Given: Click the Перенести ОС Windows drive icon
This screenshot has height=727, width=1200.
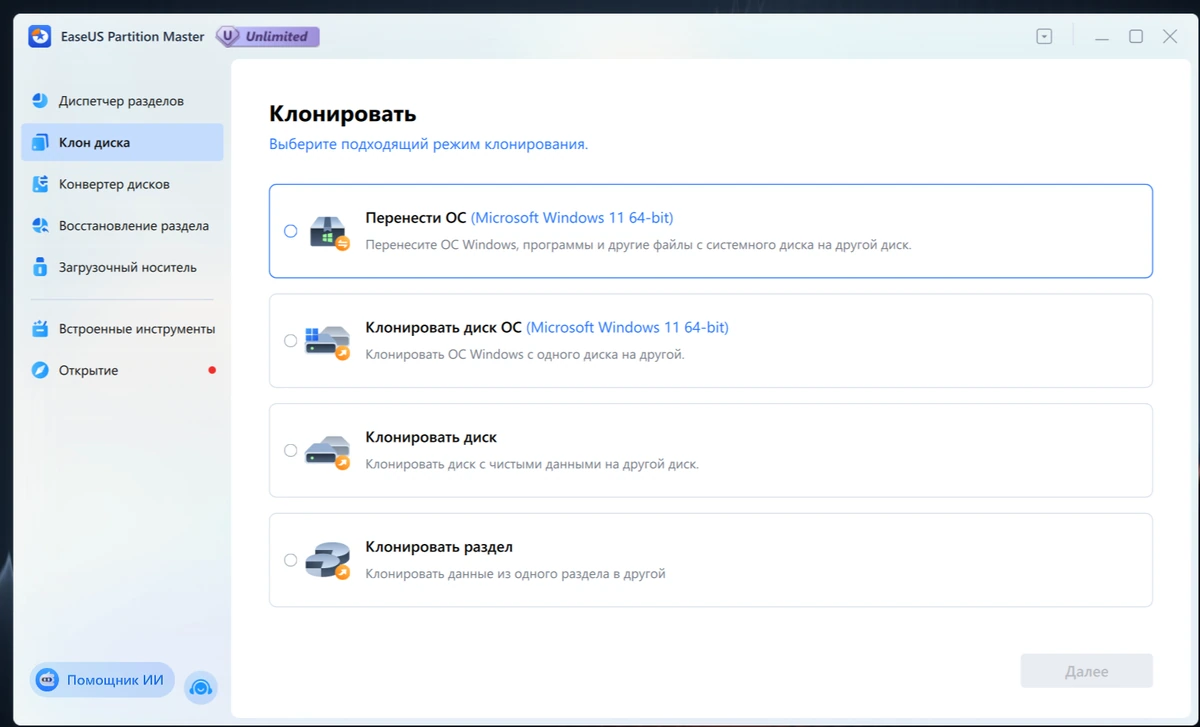Looking at the screenshot, I should click(x=329, y=232).
